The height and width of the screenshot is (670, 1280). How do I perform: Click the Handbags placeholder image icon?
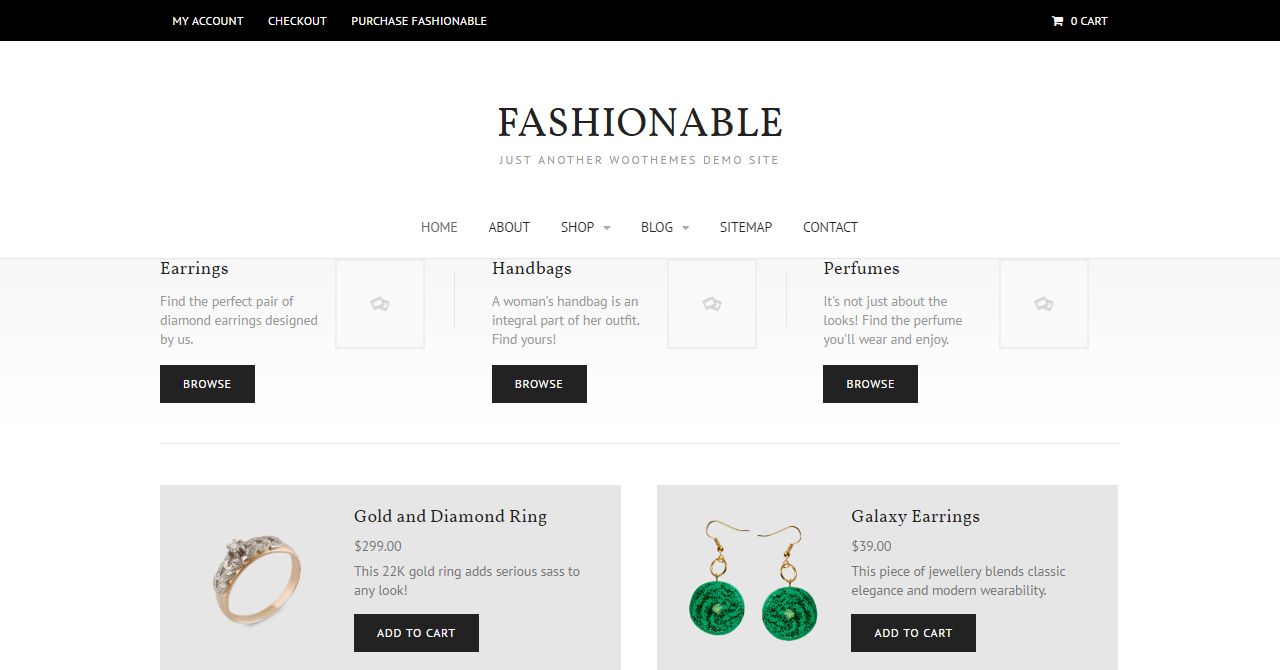712,304
